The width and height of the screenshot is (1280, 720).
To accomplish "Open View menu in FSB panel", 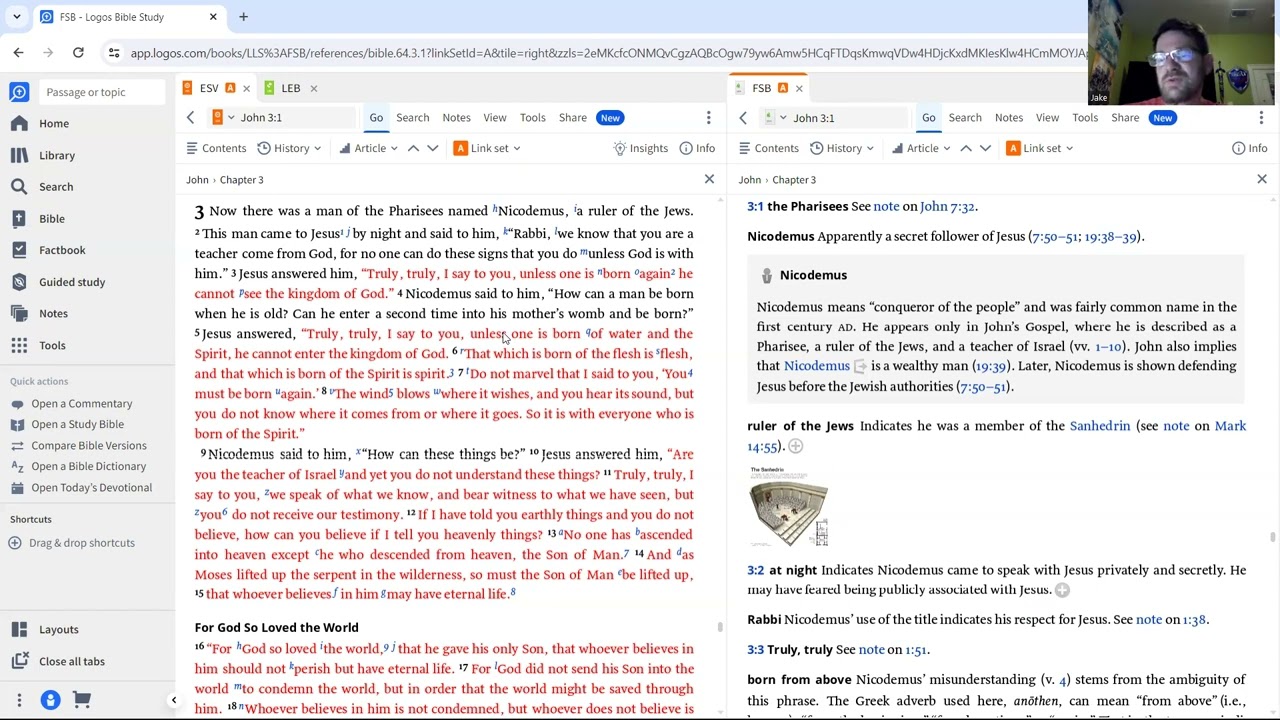I will (1047, 118).
